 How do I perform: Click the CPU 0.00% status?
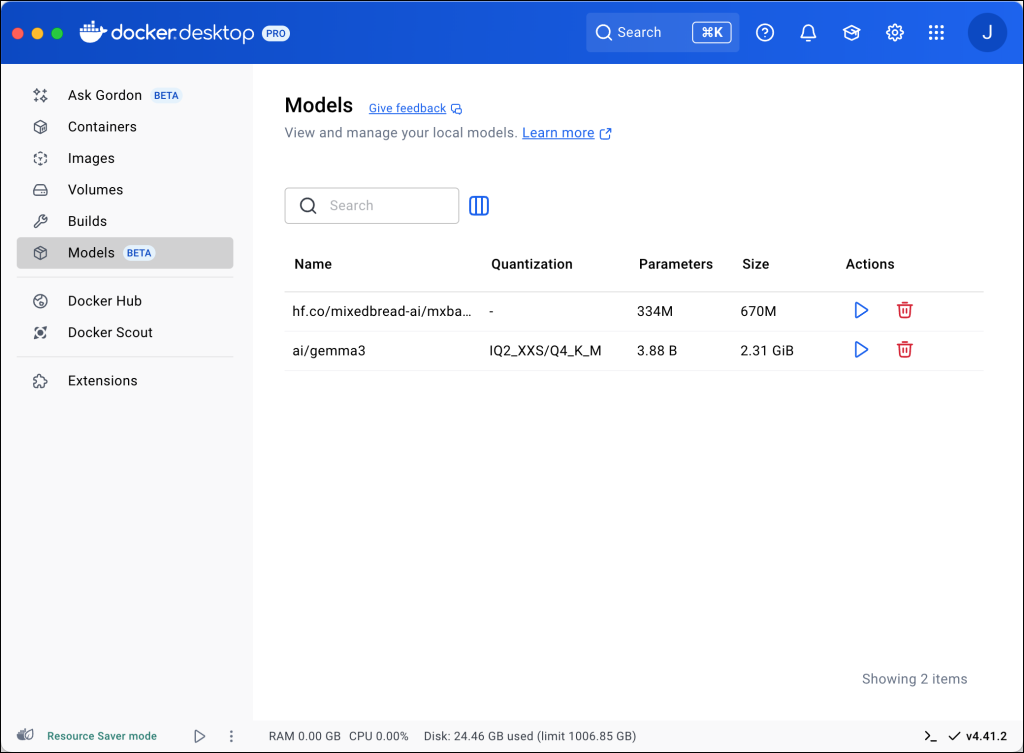[x=379, y=736]
